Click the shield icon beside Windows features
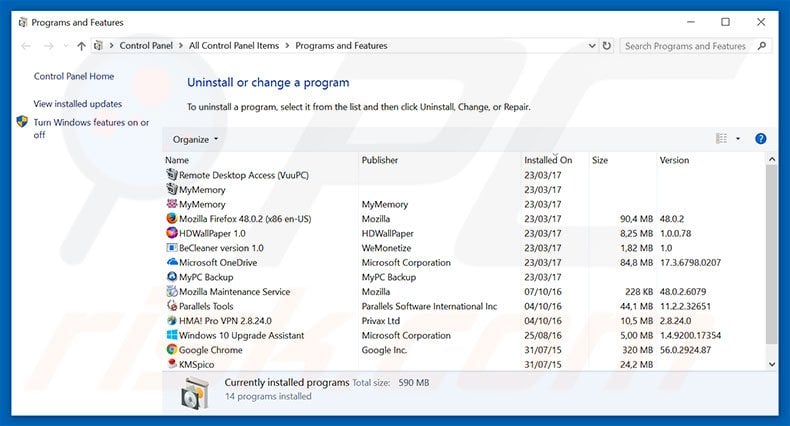This screenshot has width=790, height=426. [x=22, y=122]
